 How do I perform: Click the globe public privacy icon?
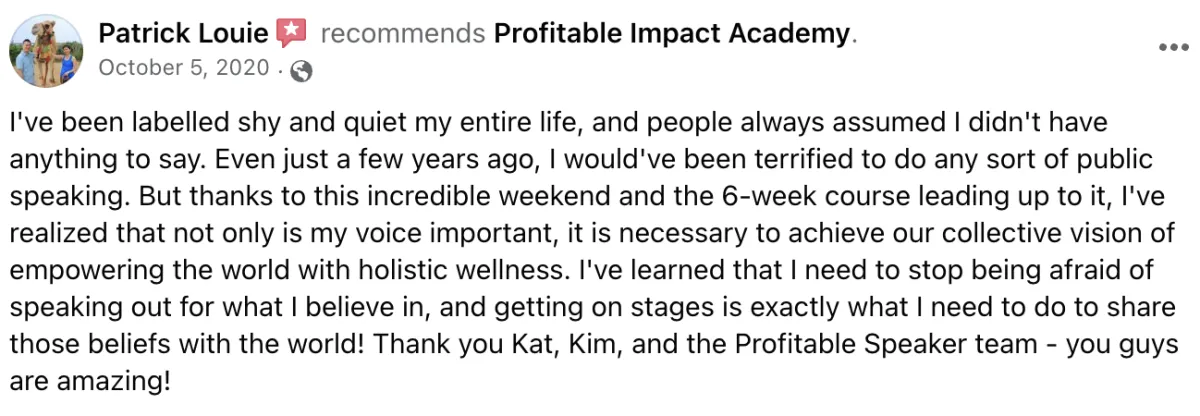pyautogui.click(x=299, y=71)
